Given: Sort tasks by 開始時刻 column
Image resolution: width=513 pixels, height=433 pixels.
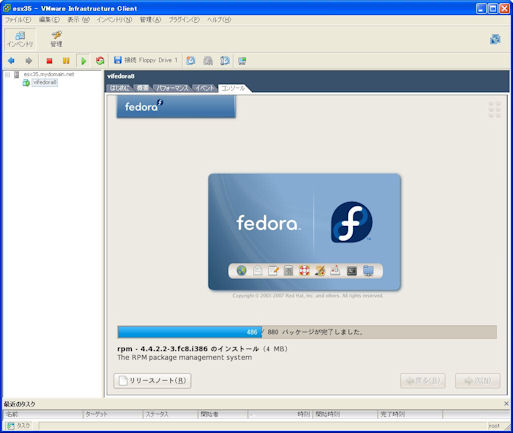Looking at the screenshot, I should point(345,414).
